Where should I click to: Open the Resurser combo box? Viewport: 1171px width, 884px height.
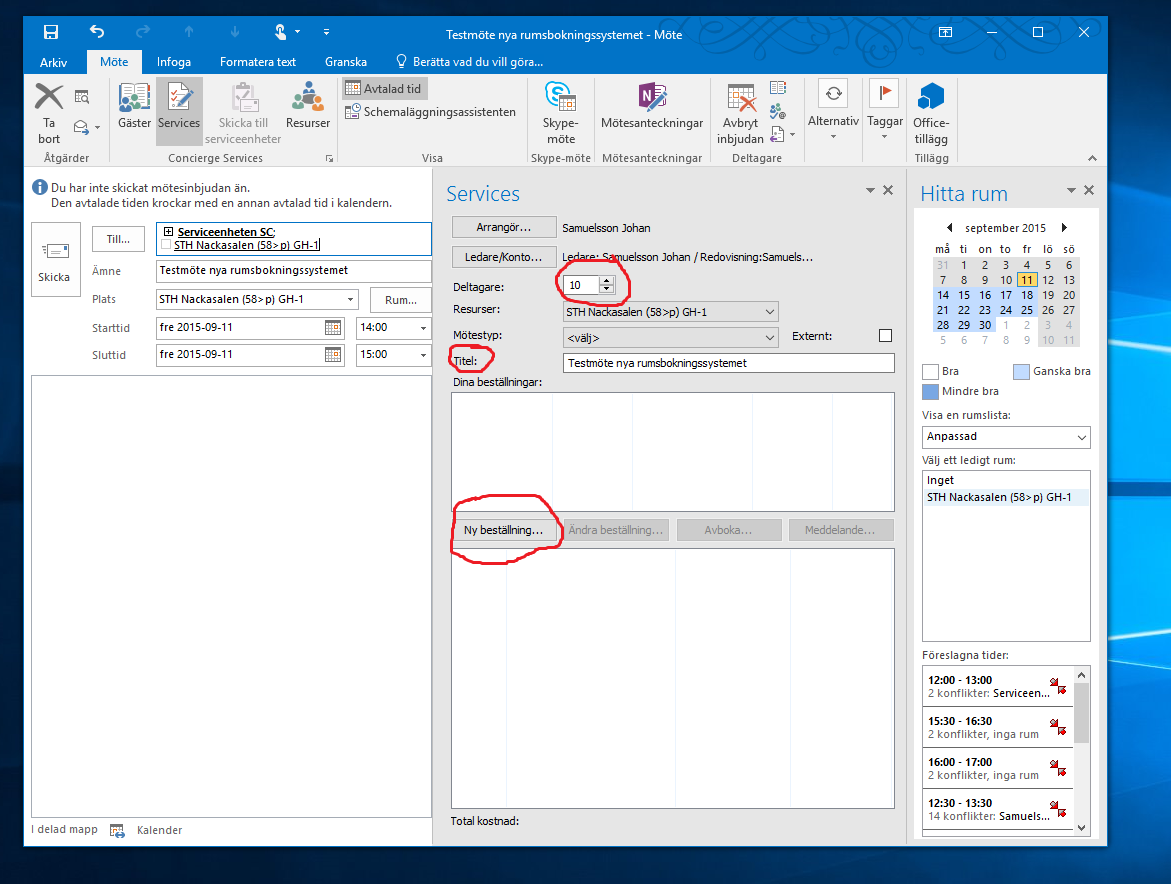(671, 312)
